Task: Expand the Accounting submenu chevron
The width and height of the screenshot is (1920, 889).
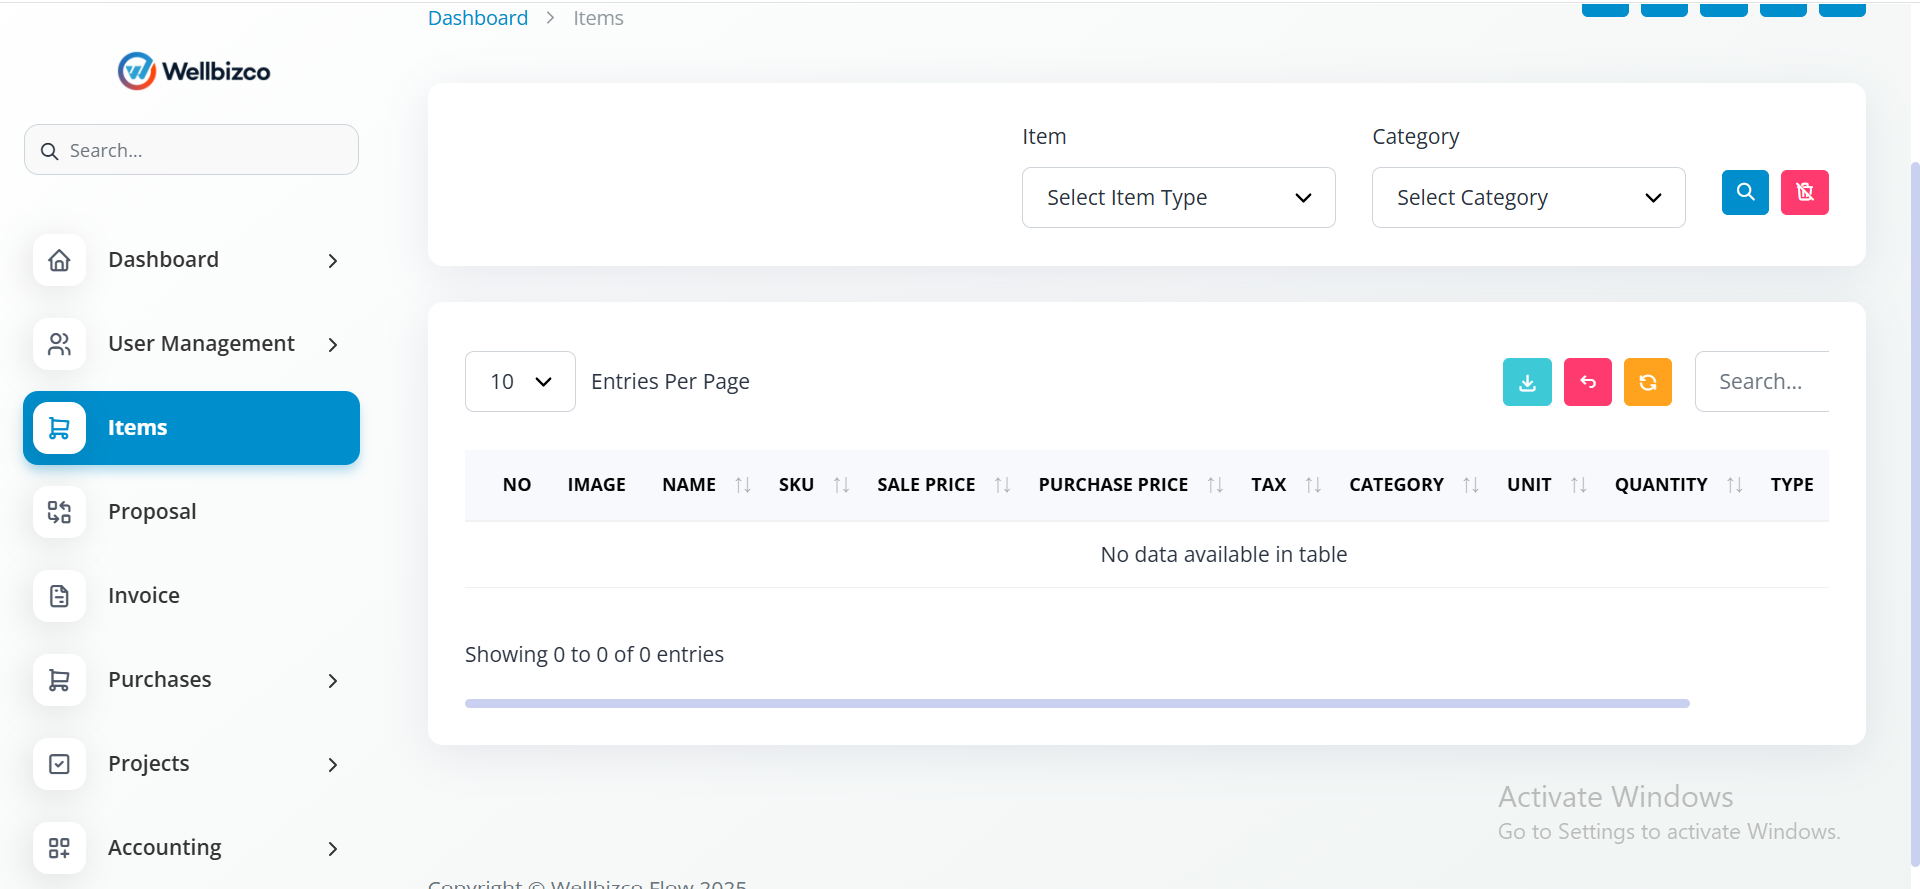Action: [x=333, y=849]
